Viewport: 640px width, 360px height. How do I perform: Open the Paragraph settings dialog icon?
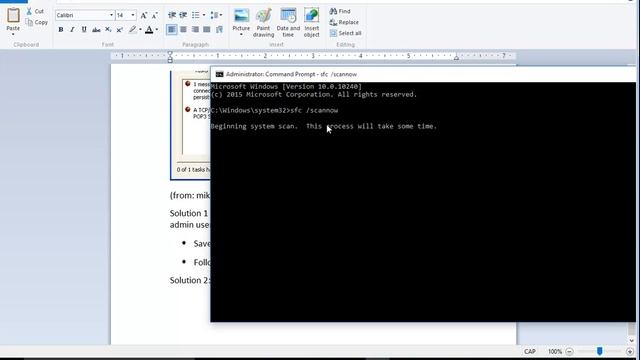[219, 29]
